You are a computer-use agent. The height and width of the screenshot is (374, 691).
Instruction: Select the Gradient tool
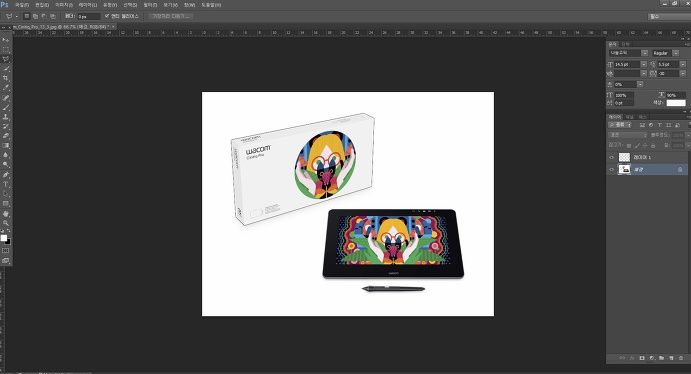pyautogui.click(x=6, y=145)
